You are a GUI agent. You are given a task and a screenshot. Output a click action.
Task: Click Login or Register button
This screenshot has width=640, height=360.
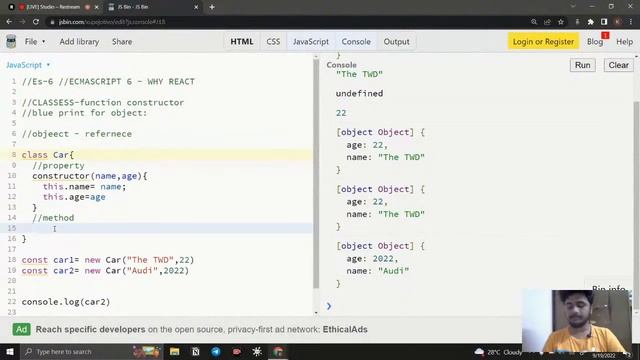click(543, 42)
